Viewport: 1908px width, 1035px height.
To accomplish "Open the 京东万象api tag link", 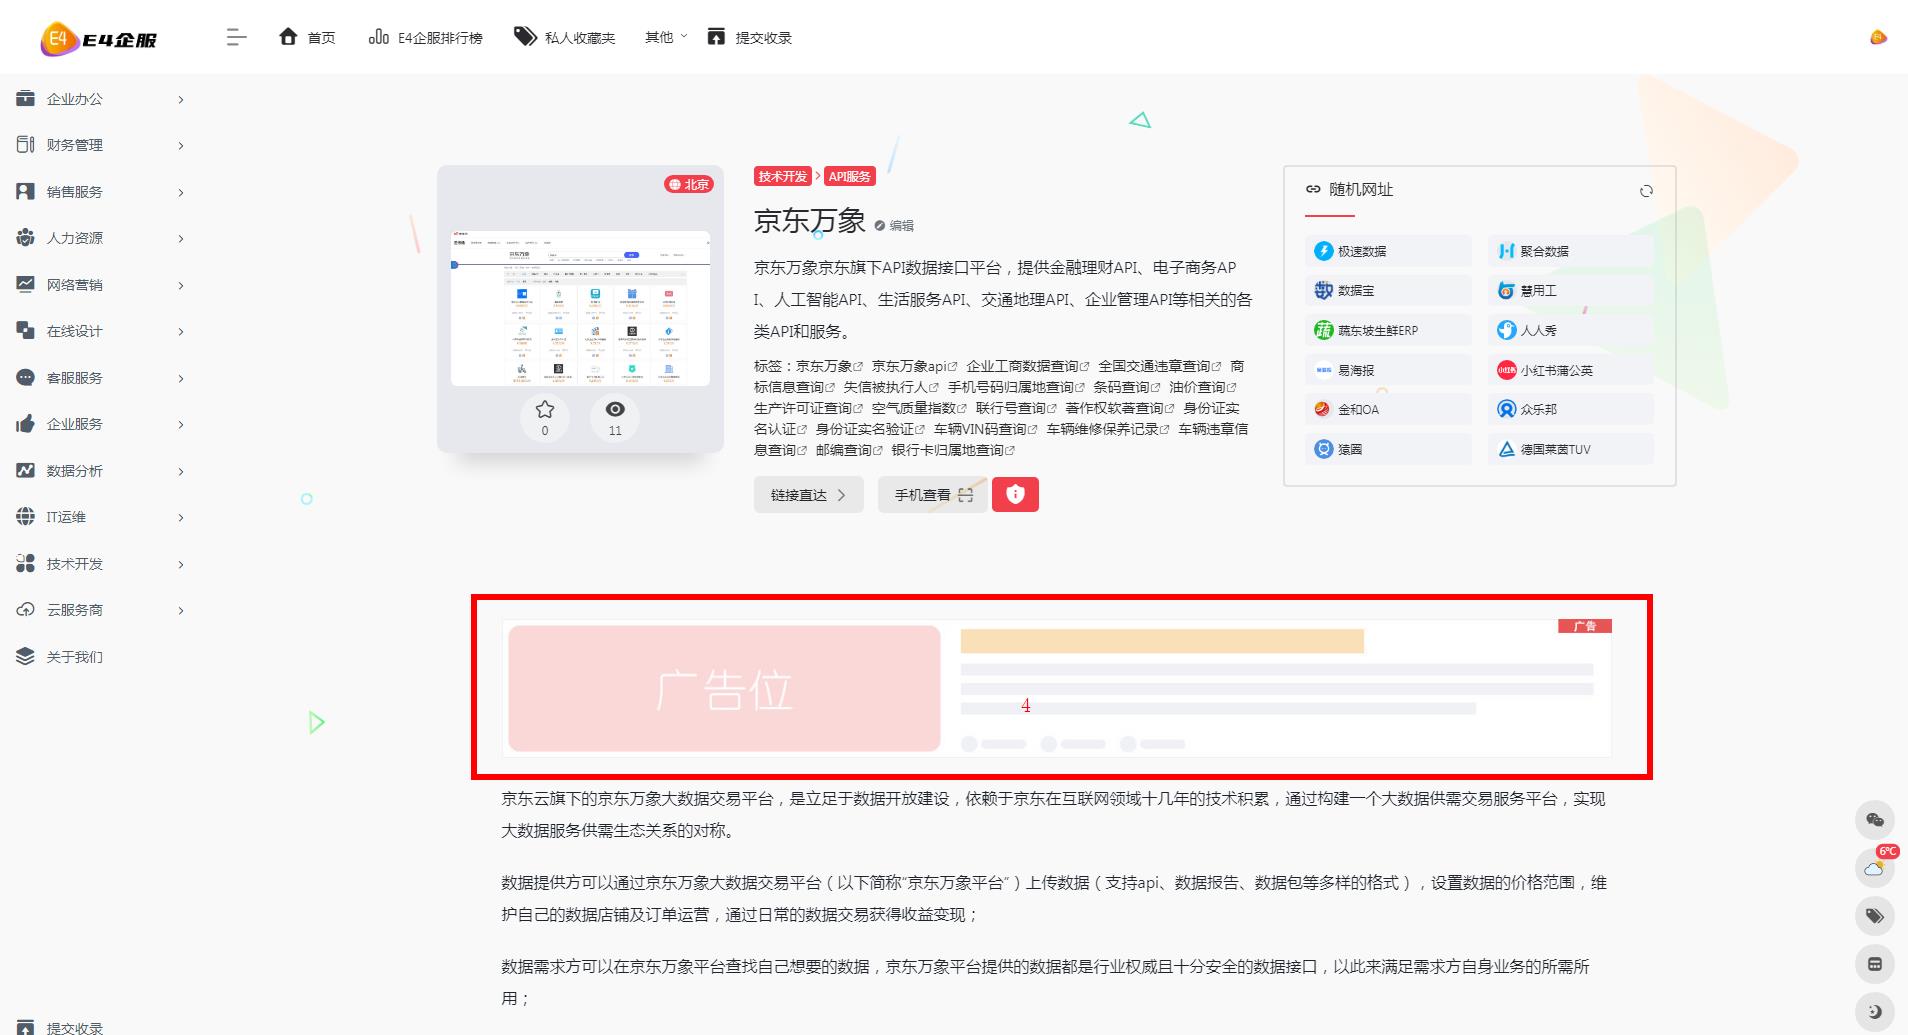I will [x=914, y=366].
